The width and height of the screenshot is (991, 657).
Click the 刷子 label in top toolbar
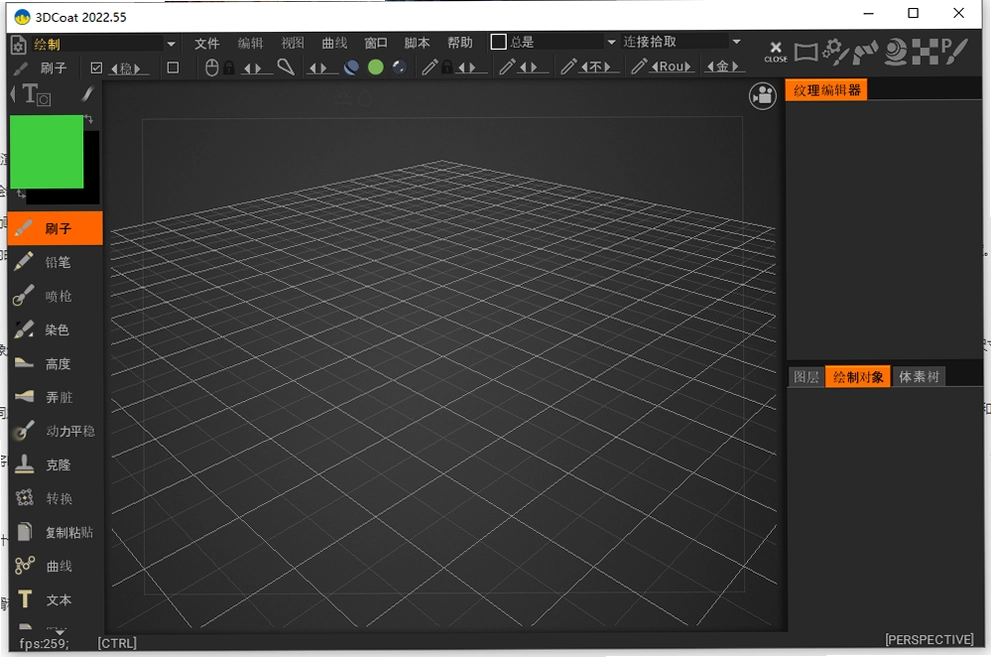click(53, 68)
